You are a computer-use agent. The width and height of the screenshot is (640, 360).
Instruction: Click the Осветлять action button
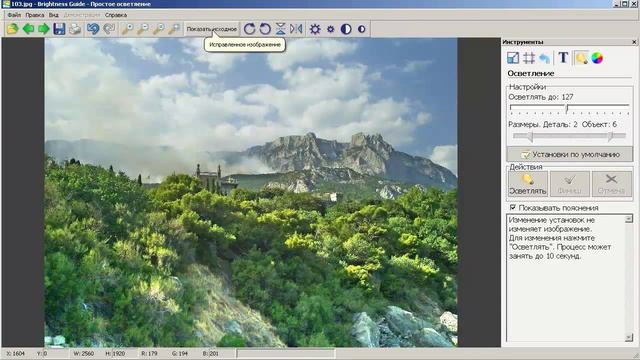[x=528, y=184]
